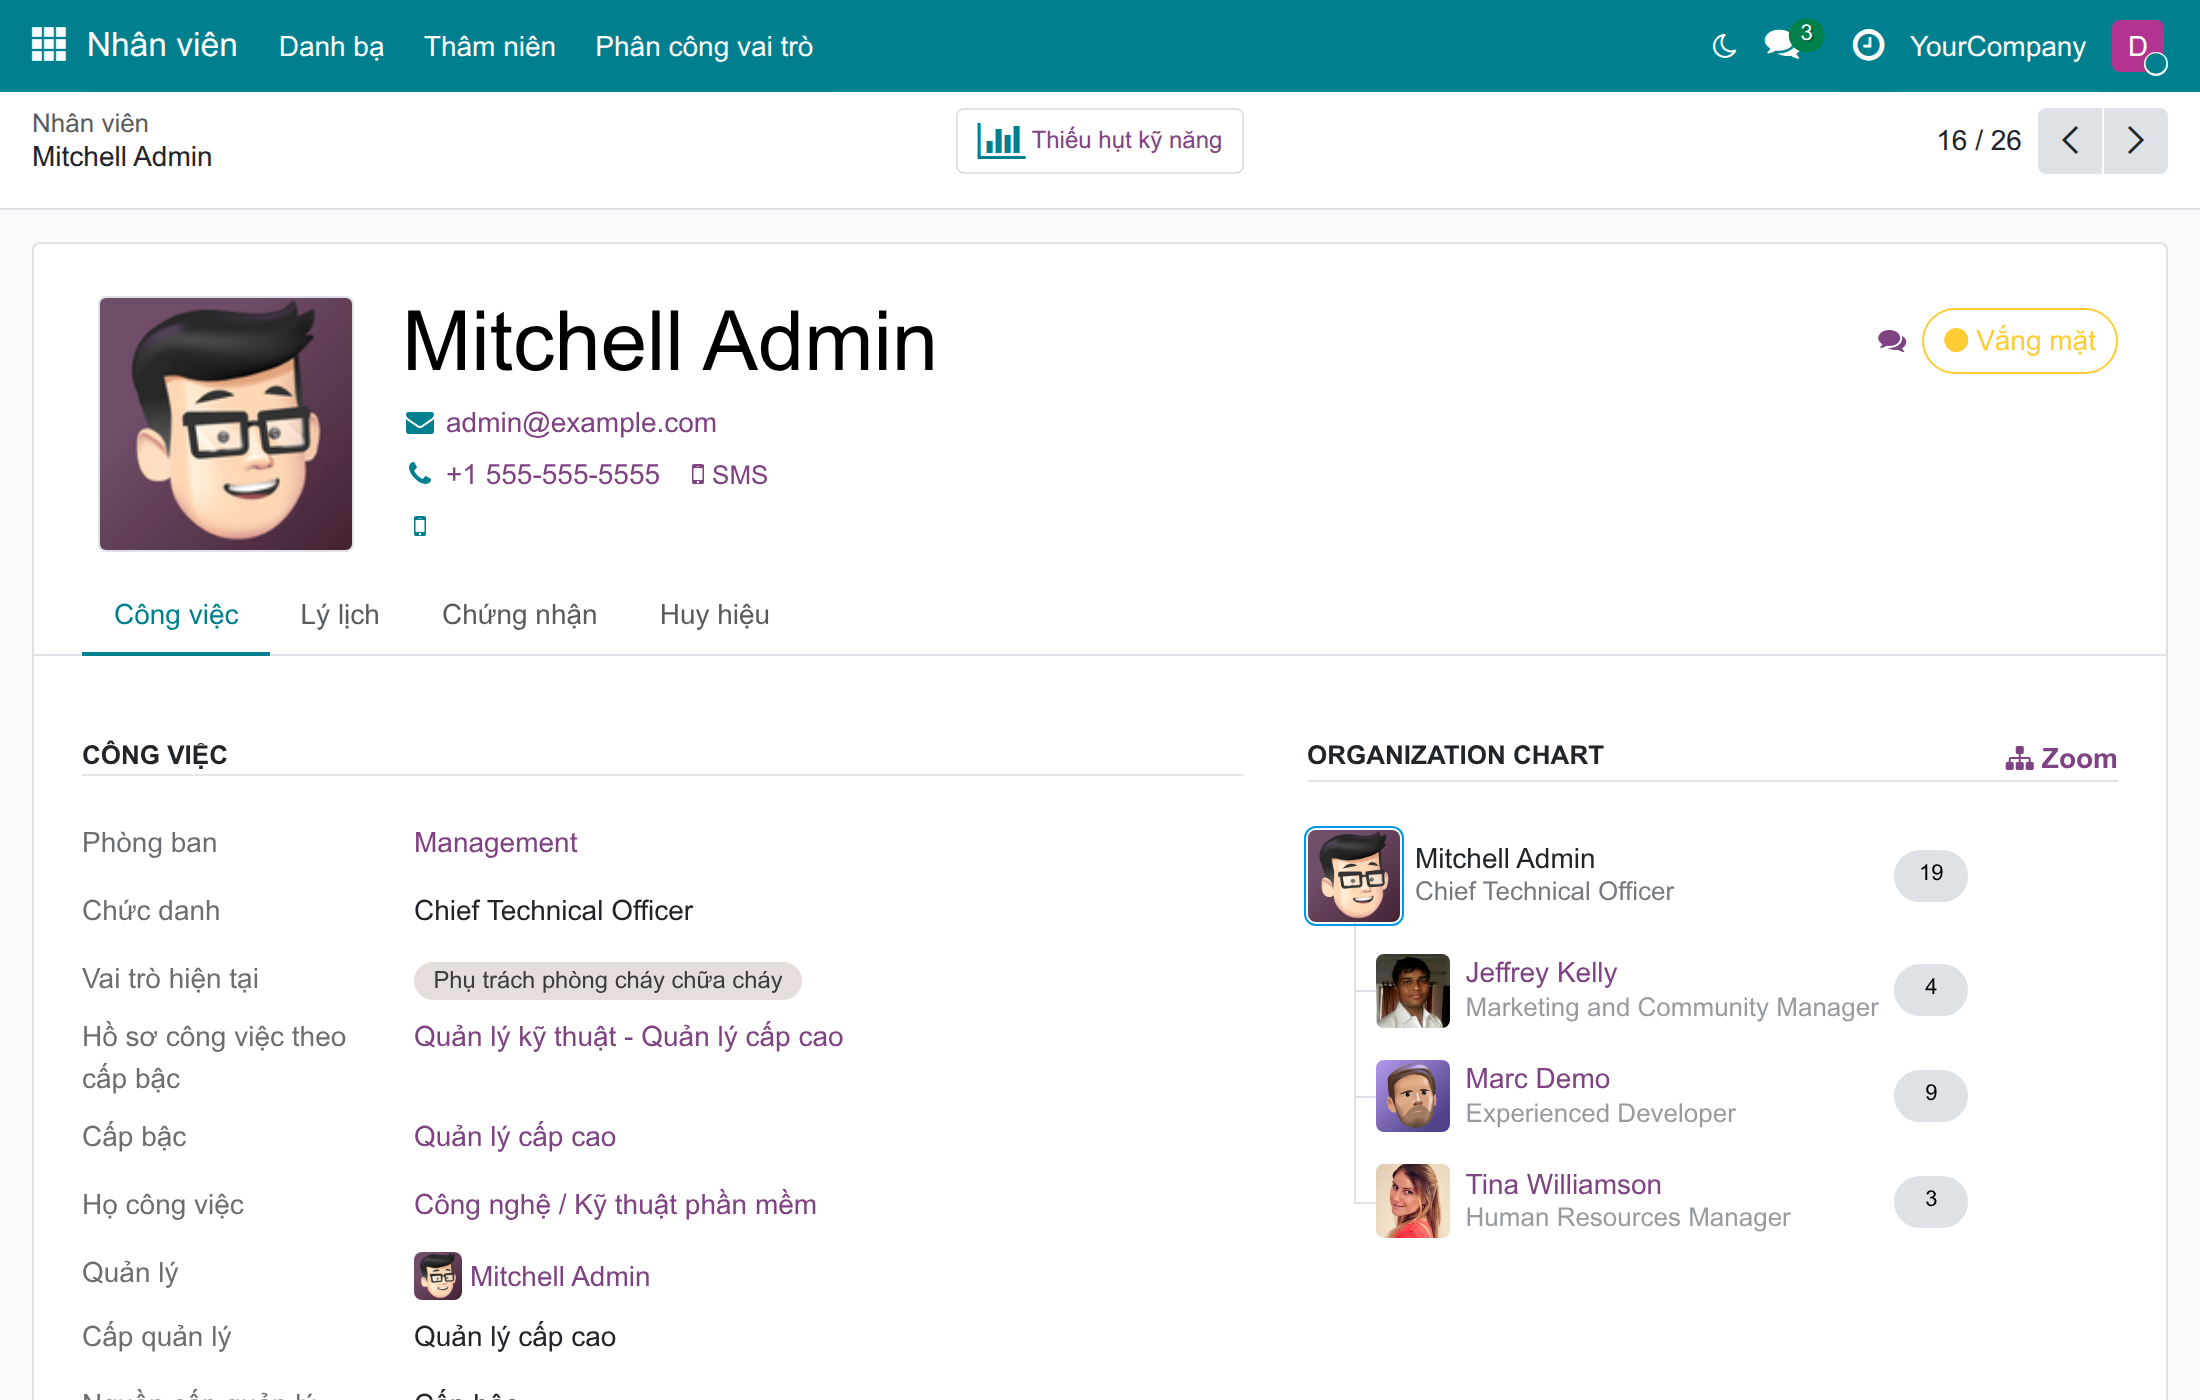Open the Management department link
2200x1400 pixels.
(495, 842)
